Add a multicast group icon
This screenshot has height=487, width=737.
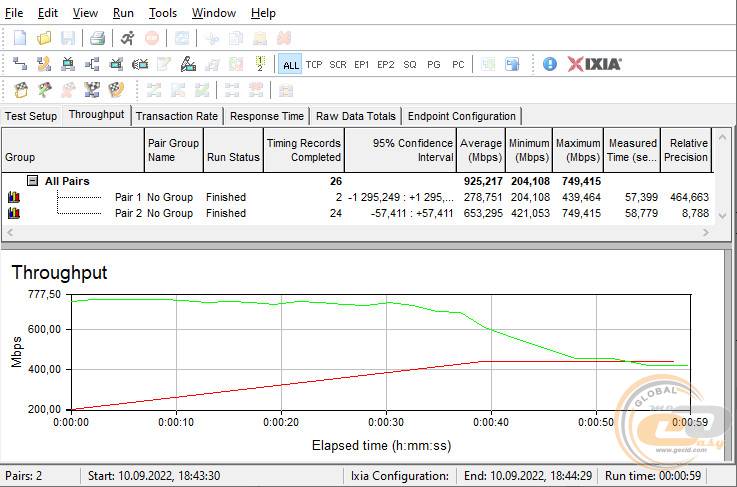(92, 64)
